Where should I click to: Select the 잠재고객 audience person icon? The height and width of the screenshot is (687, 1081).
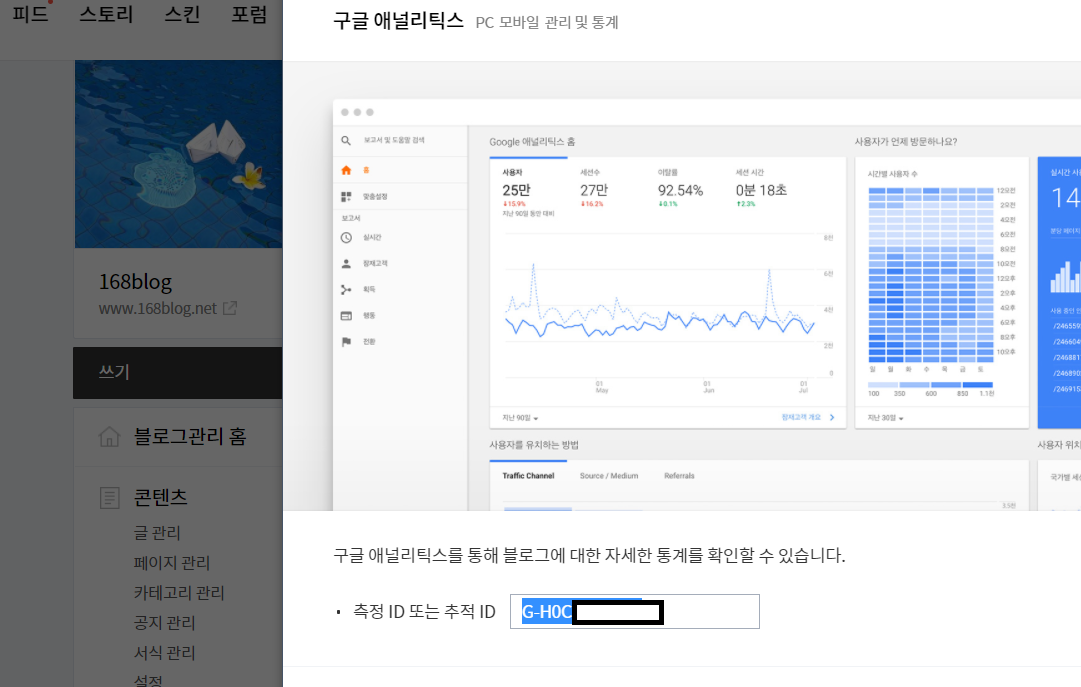pyautogui.click(x=345, y=264)
